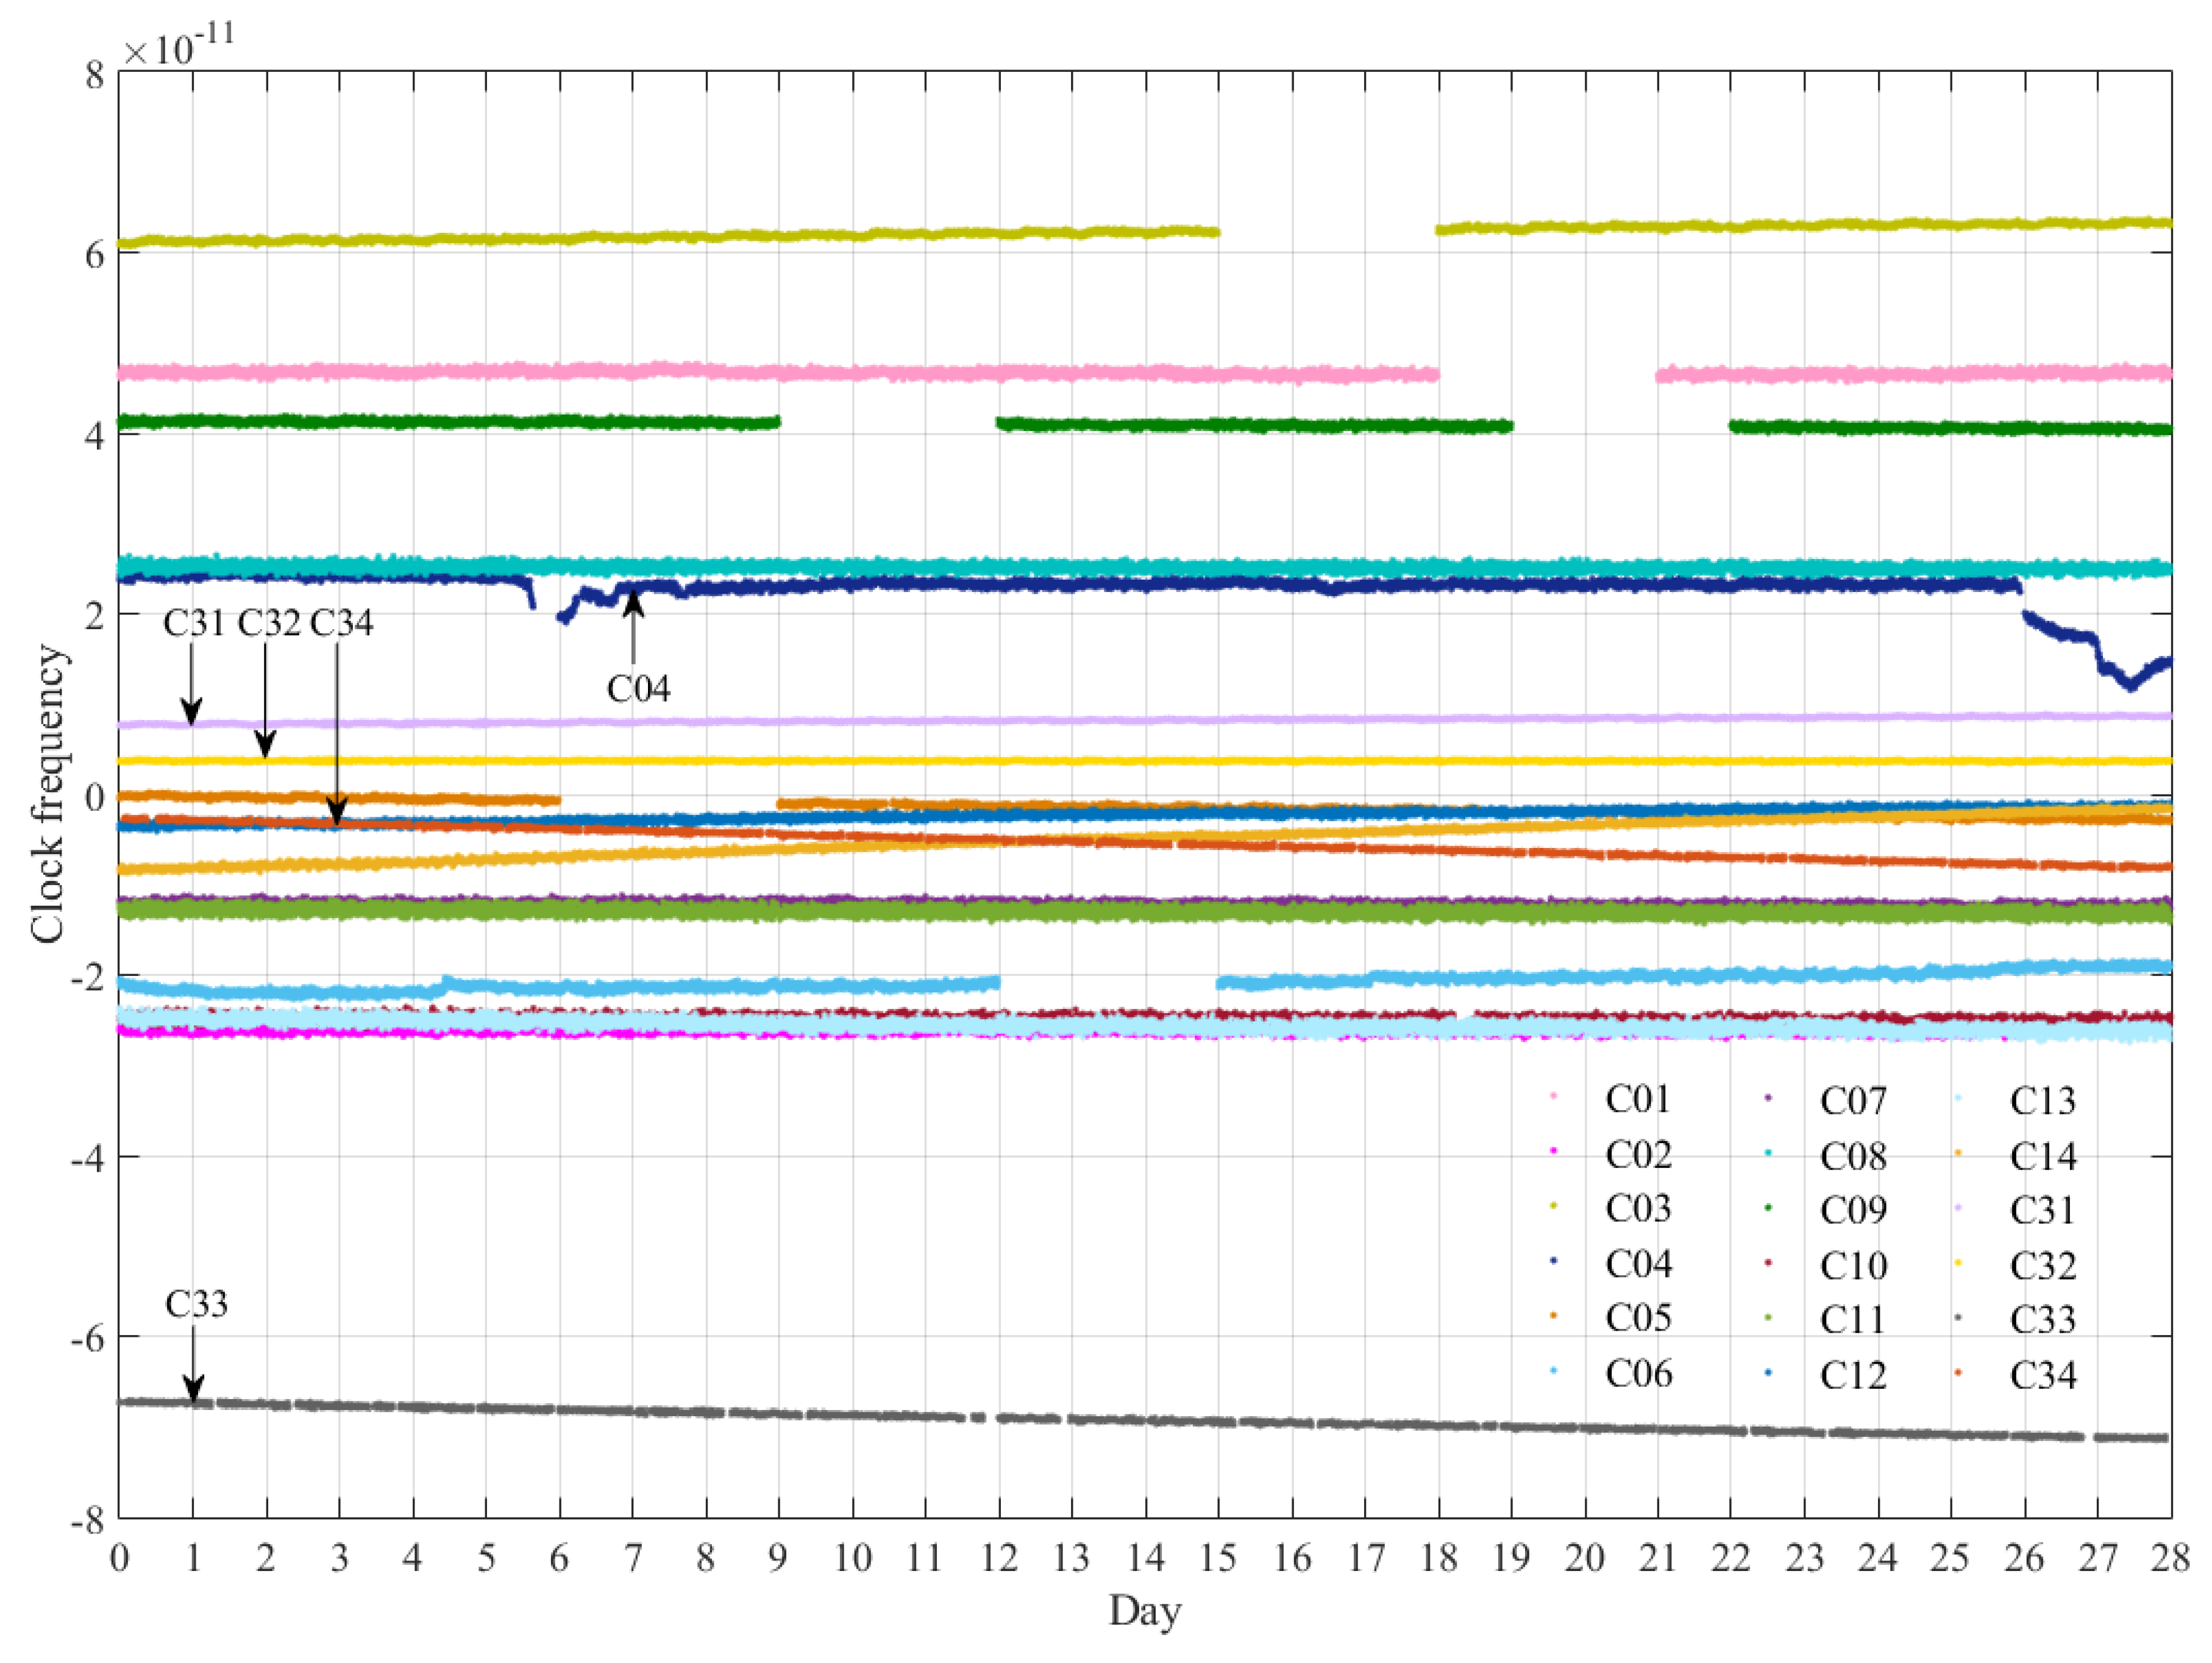Click the C33 legend entry text
2212x1663 pixels.
[2043, 1320]
